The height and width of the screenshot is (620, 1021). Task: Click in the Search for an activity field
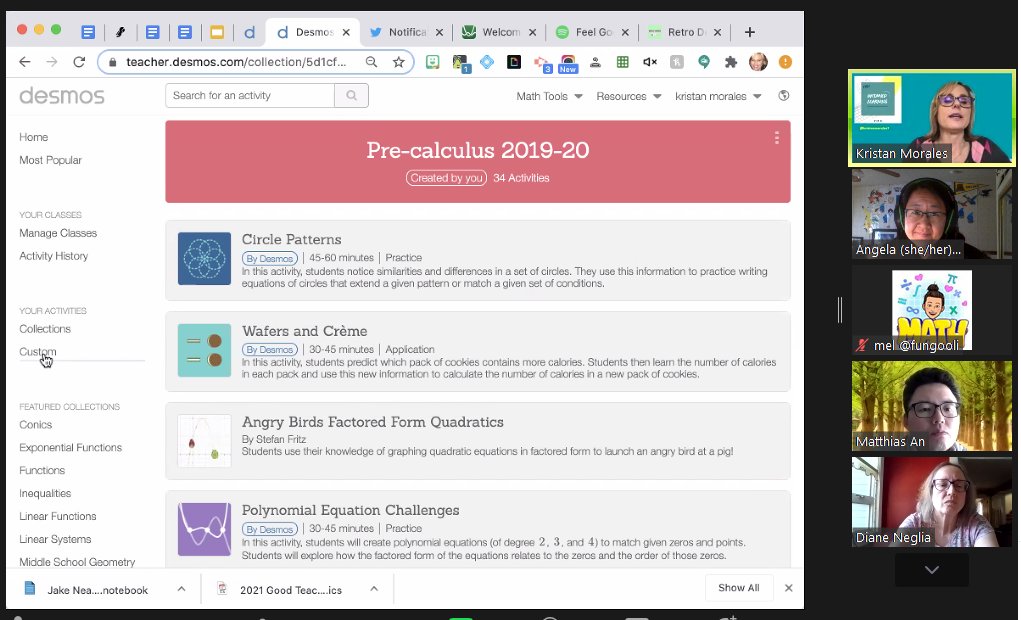point(250,96)
